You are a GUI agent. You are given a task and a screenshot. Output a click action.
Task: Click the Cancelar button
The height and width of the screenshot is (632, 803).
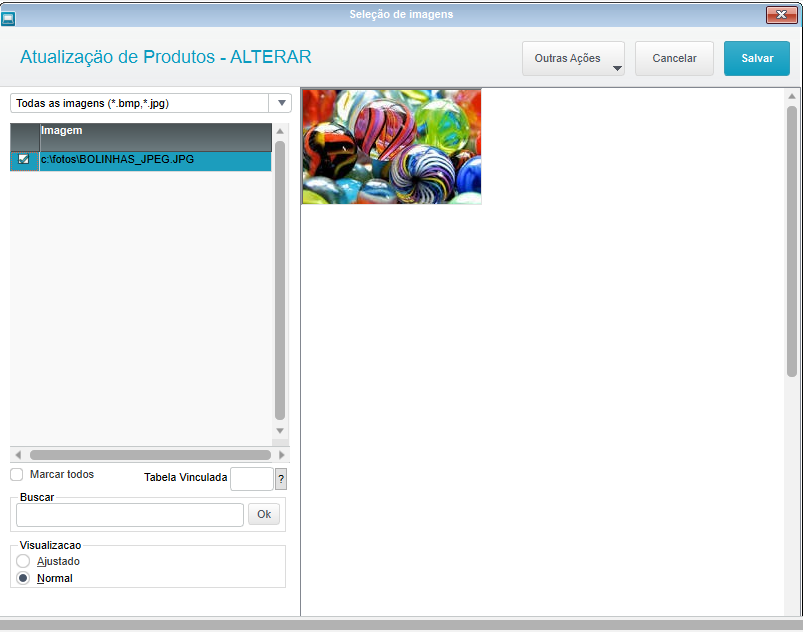674,58
